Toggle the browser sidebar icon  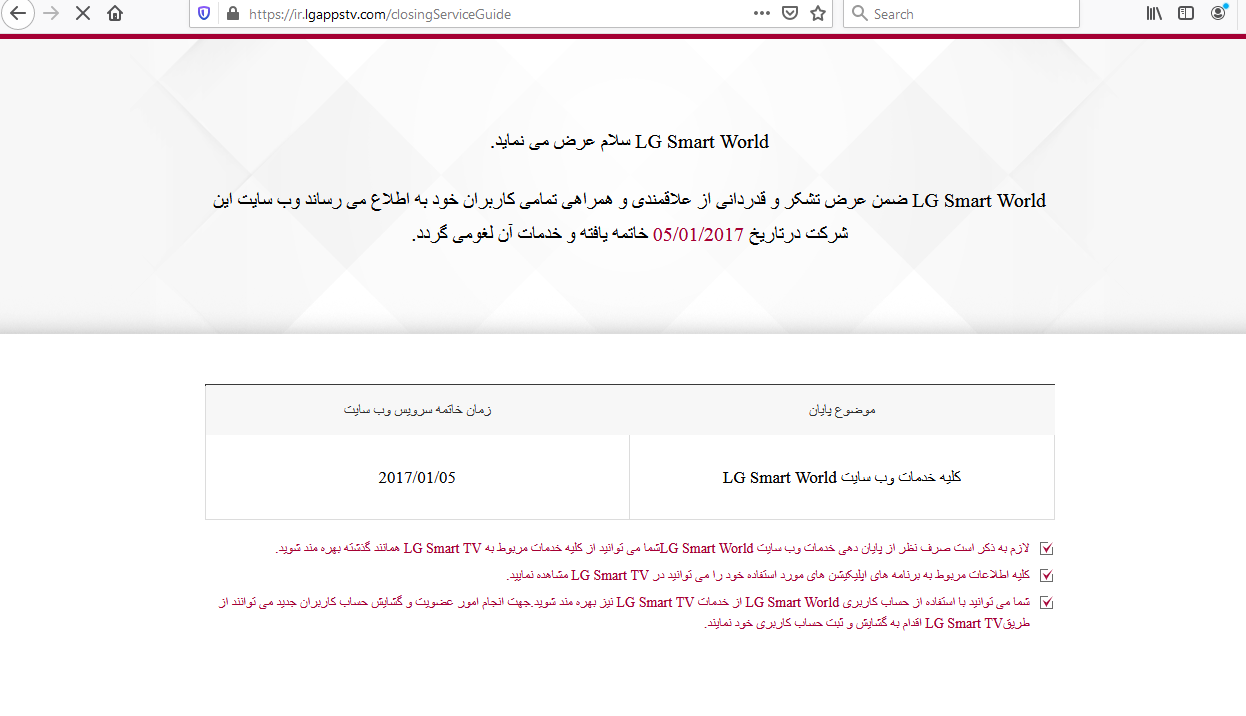pos(1186,13)
